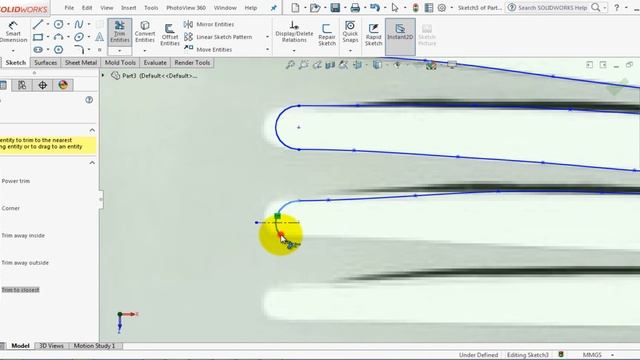Viewport: 640px width, 360px height.
Task: Expand the Part3 flyout tree arrow
Action: [103, 76]
